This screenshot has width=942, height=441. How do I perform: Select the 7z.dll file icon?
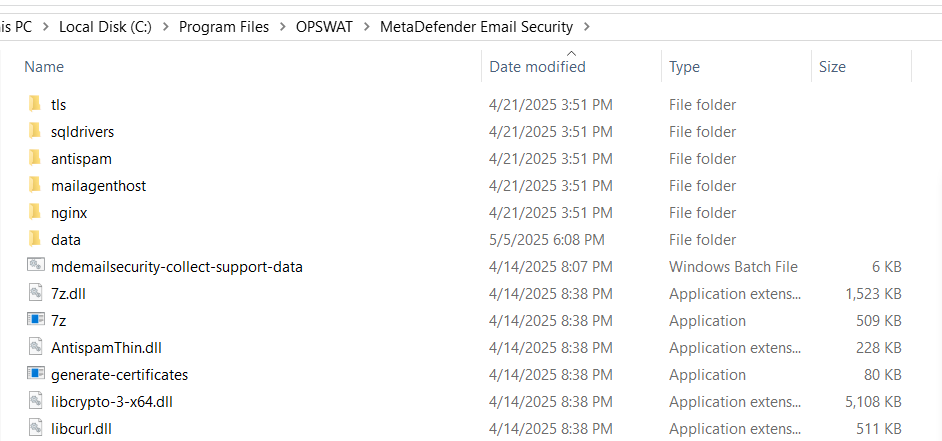tap(36, 293)
